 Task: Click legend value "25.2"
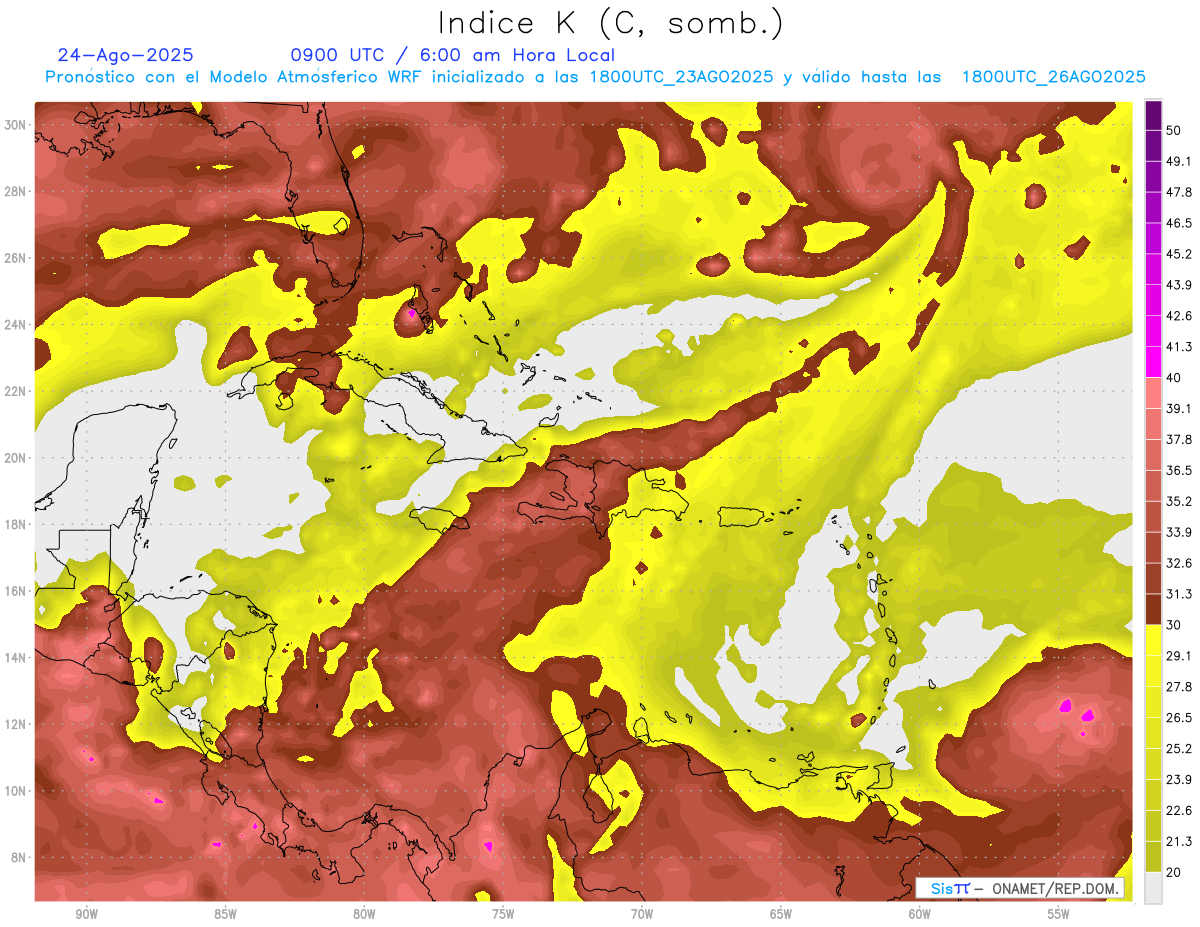click(1179, 748)
